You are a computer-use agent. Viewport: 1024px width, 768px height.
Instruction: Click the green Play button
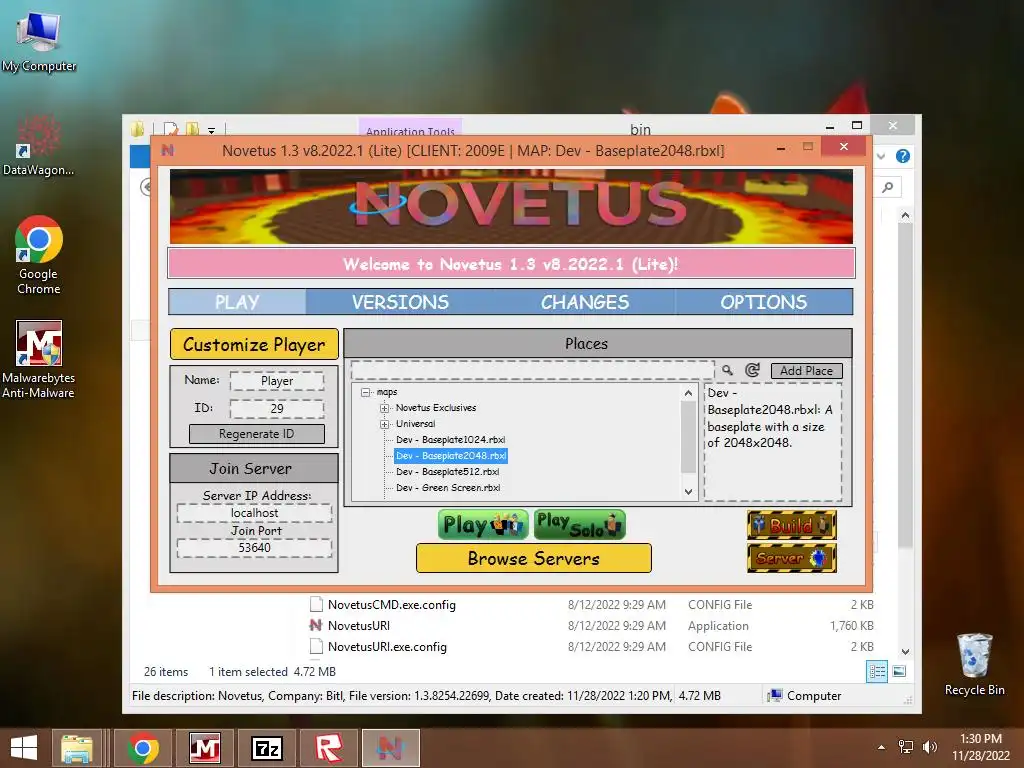point(483,525)
